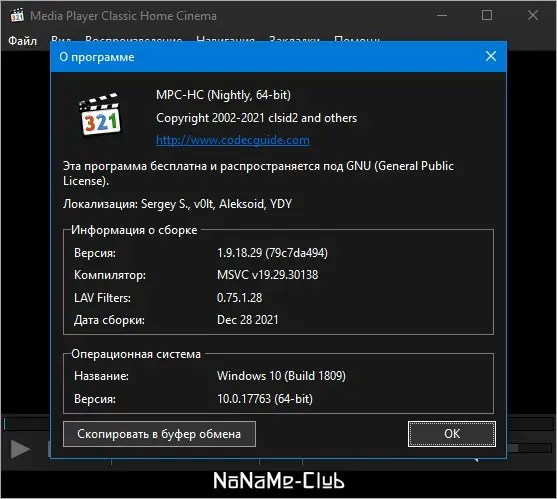This screenshot has height=499, width=557.
Task: Click the GNU General Public License text
Action: click(x=258, y=173)
